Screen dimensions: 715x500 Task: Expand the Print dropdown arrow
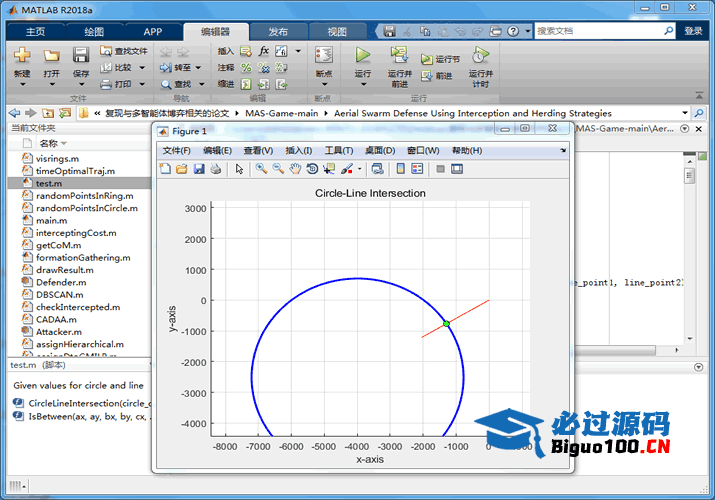point(142,84)
